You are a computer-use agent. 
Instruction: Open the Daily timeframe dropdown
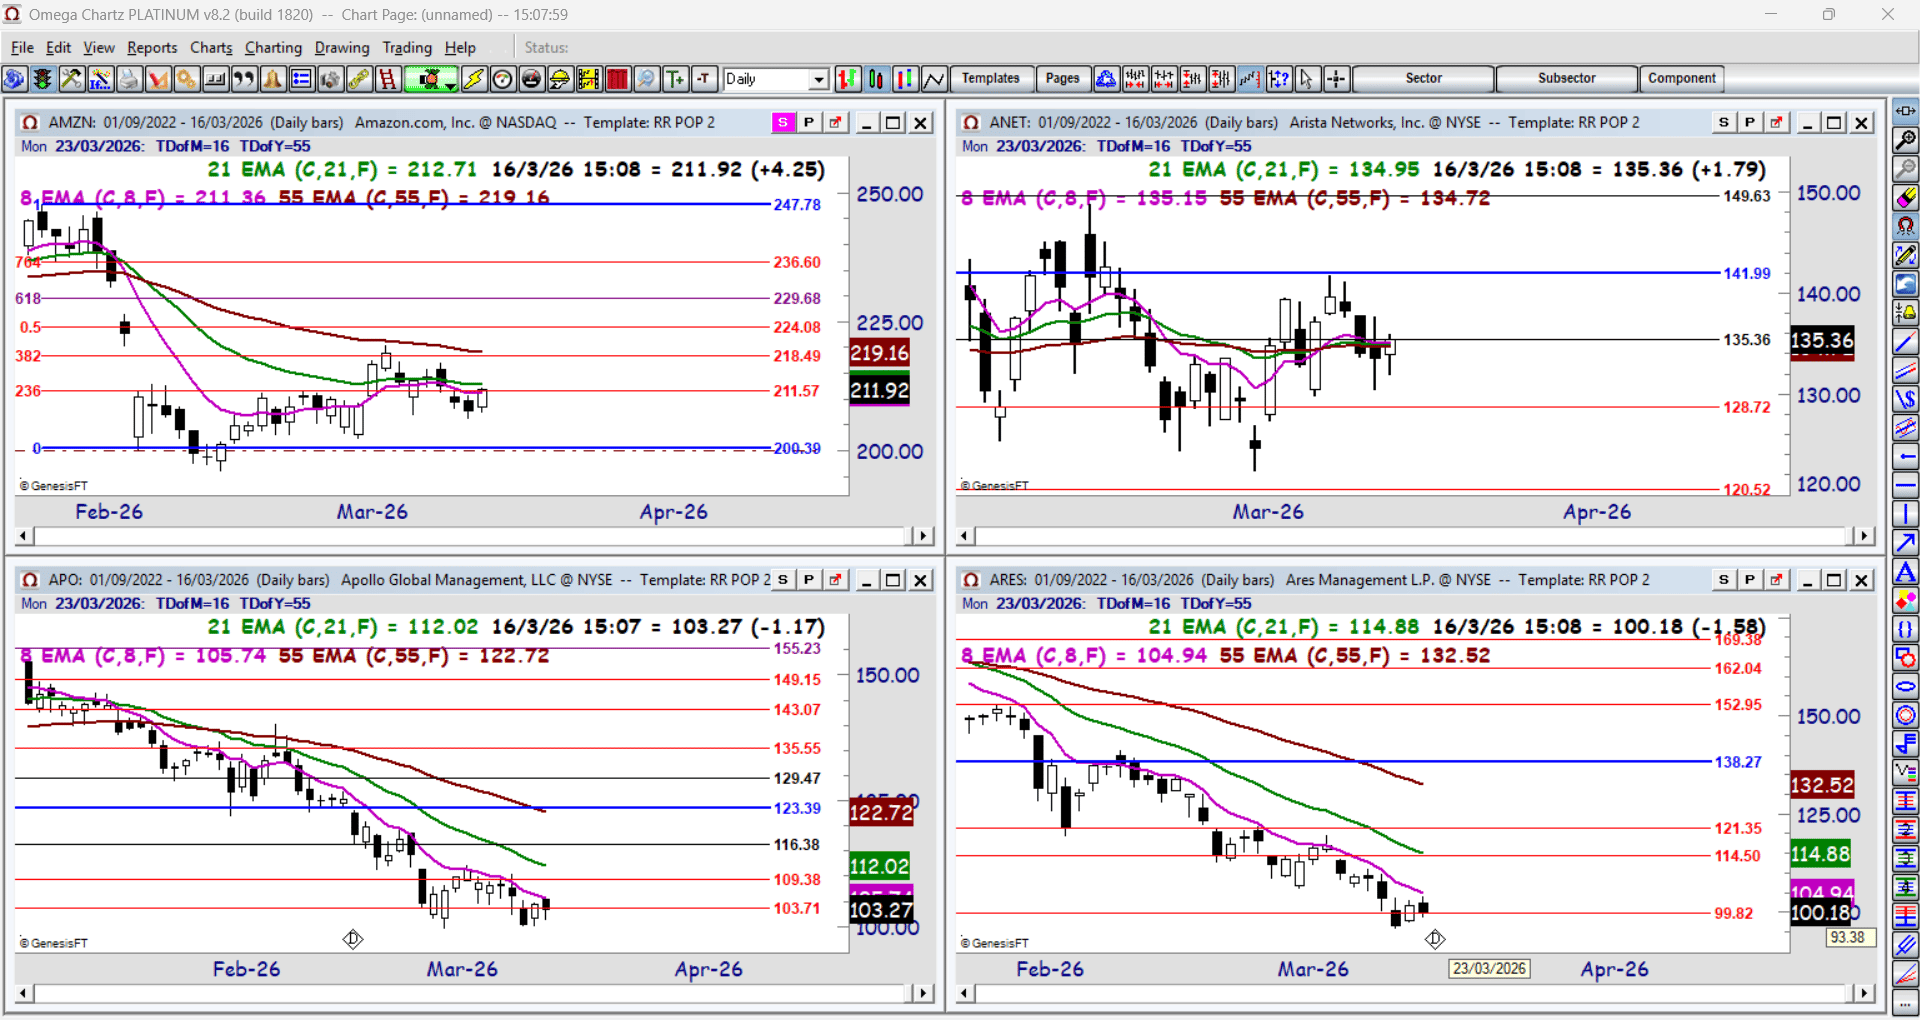click(819, 79)
